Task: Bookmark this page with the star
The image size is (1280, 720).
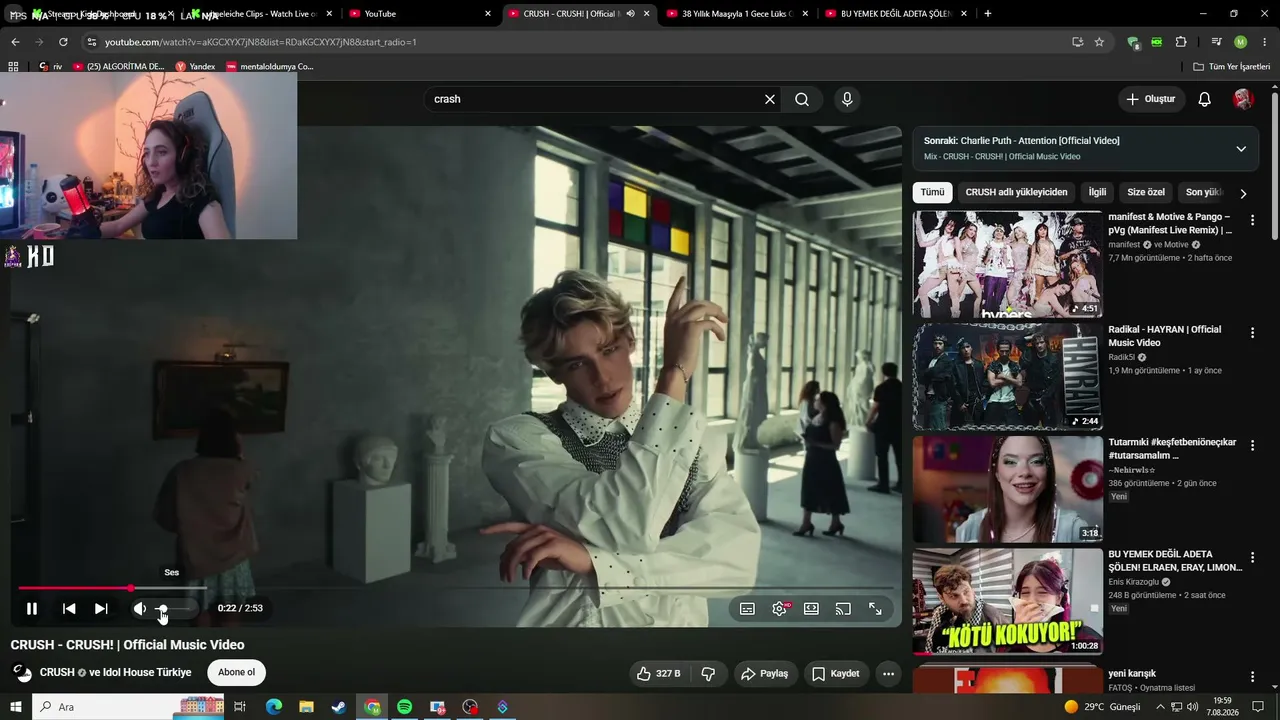Action: click(1099, 42)
